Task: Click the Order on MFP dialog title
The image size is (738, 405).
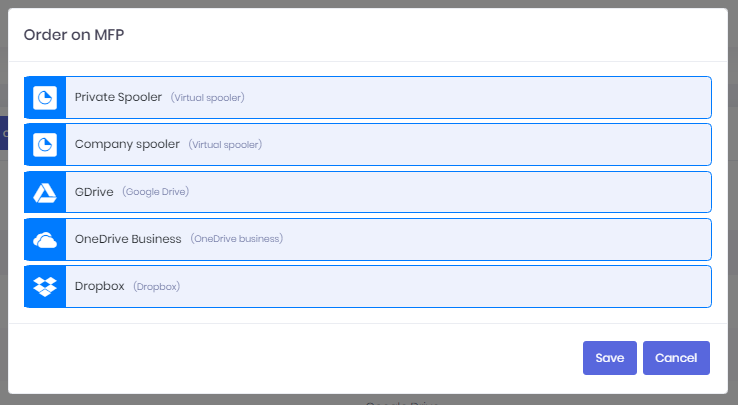Action: pos(74,35)
